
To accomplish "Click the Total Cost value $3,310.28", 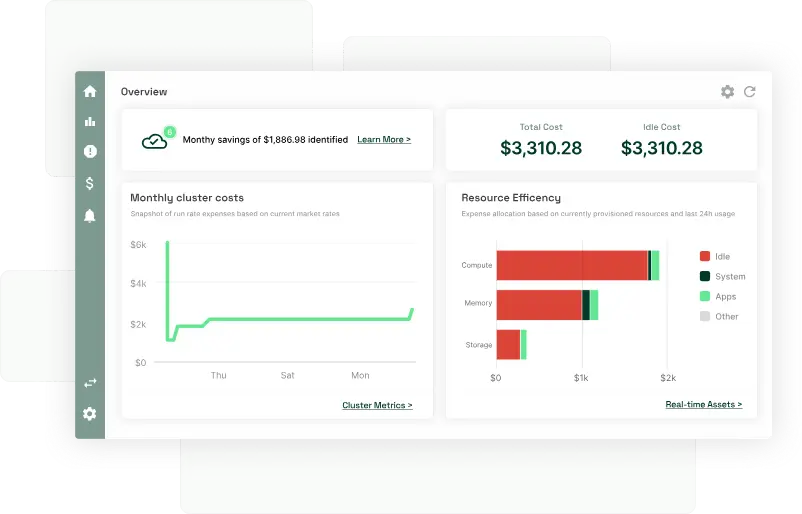I will click(541, 148).
